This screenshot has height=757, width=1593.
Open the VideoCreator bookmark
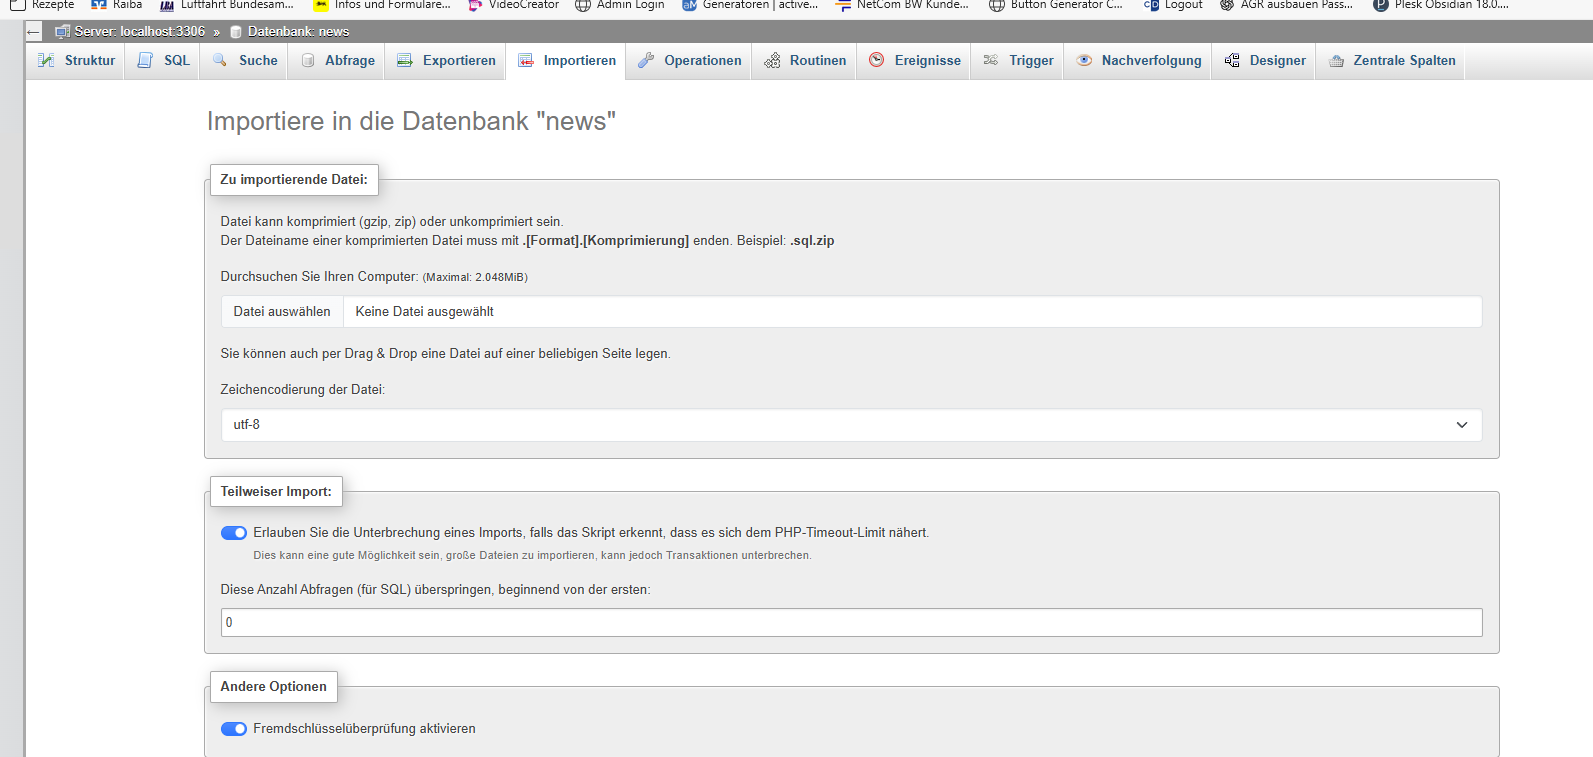click(513, 5)
